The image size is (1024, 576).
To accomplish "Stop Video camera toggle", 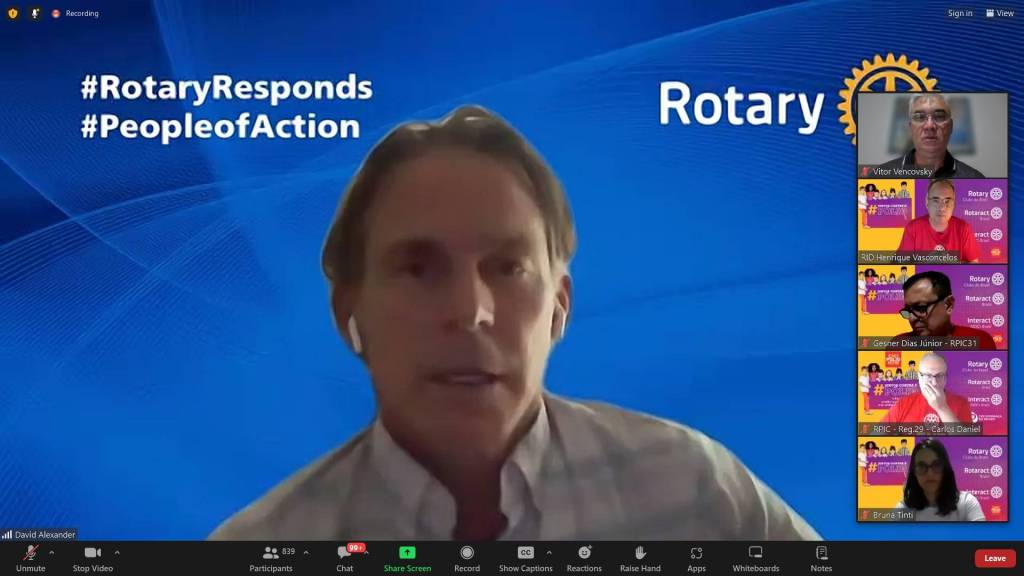I will (x=93, y=557).
